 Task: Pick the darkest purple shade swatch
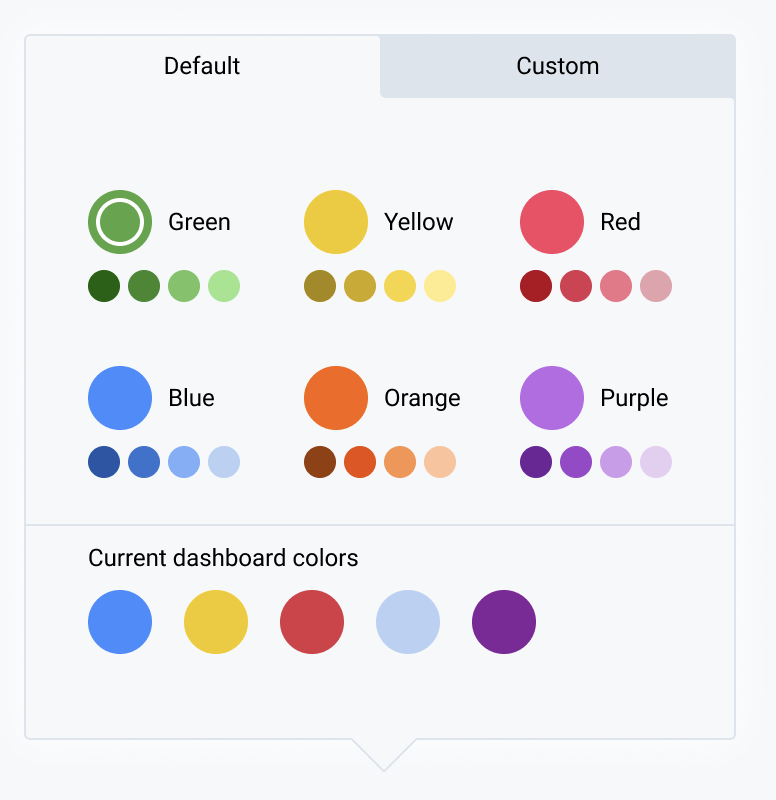[536, 462]
